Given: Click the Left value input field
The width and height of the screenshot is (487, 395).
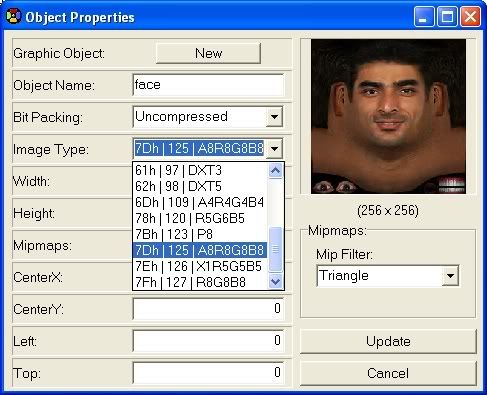Looking at the screenshot, I should point(208,341).
